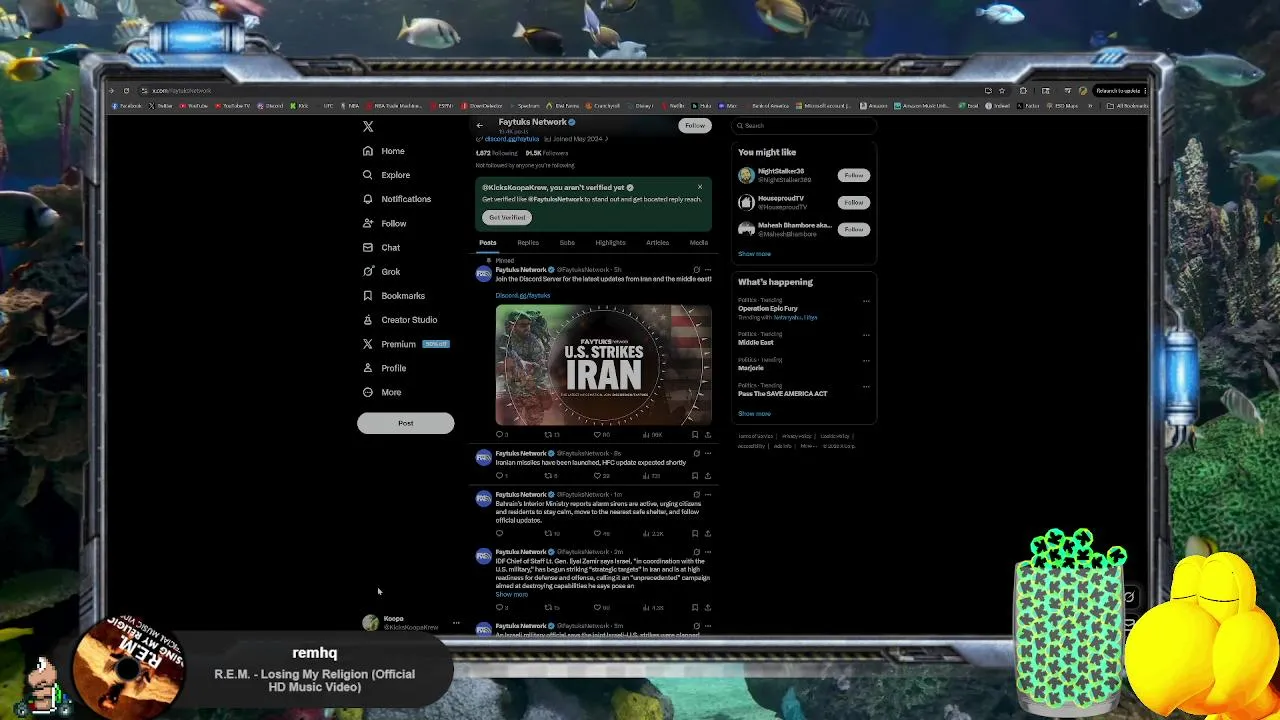The image size is (1280, 720).
Task: Open more options for Middle East trend
Action: click(866, 335)
